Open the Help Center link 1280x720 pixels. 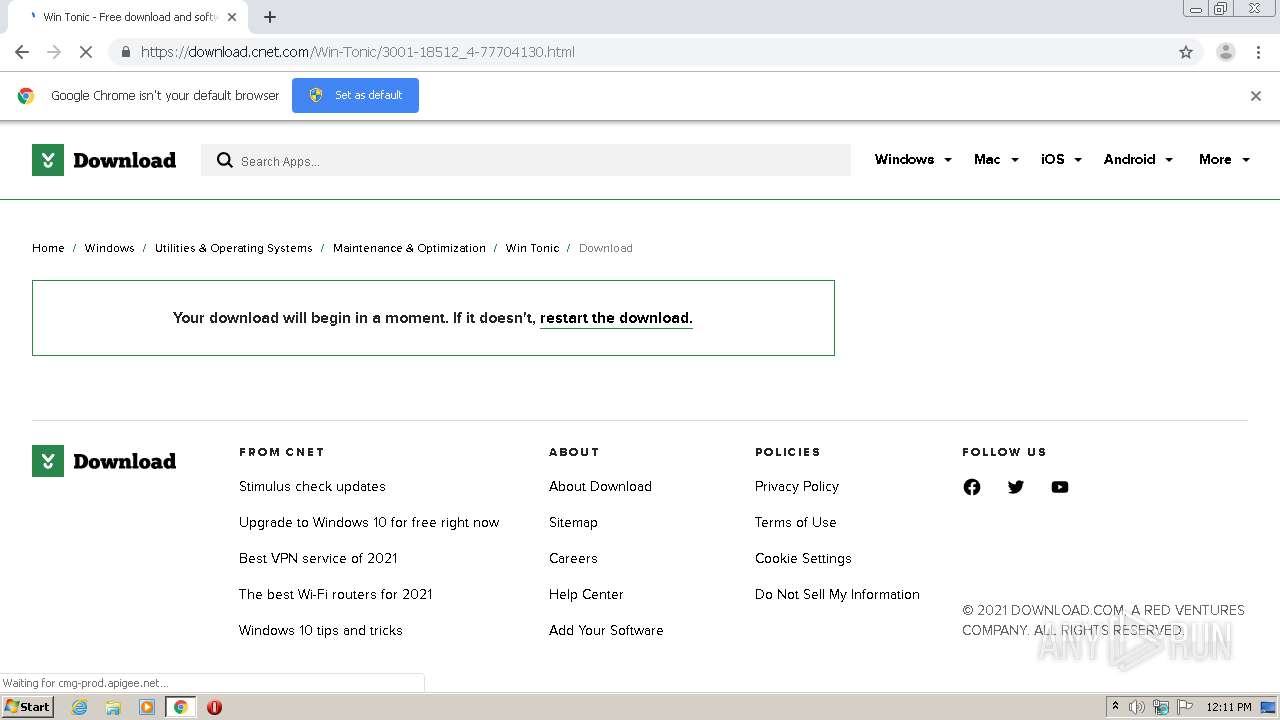click(x=586, y=594)
